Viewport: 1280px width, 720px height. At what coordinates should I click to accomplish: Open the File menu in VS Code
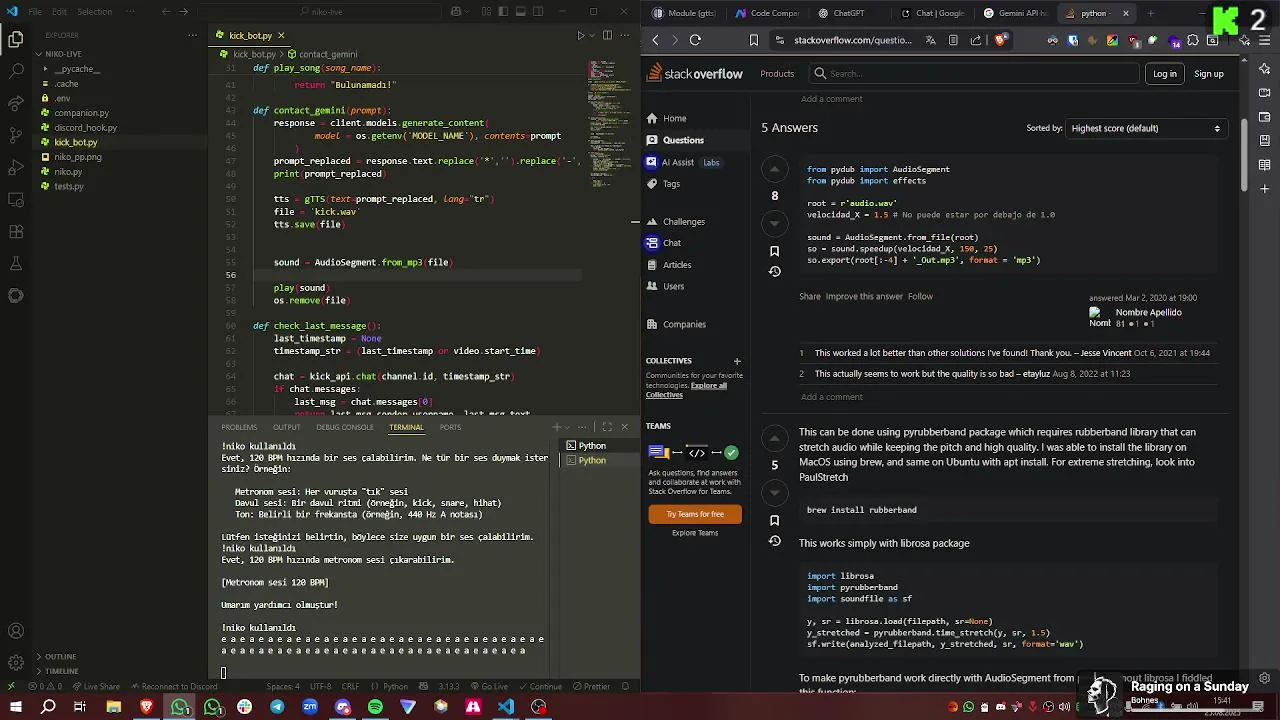[x=35, y=12]
